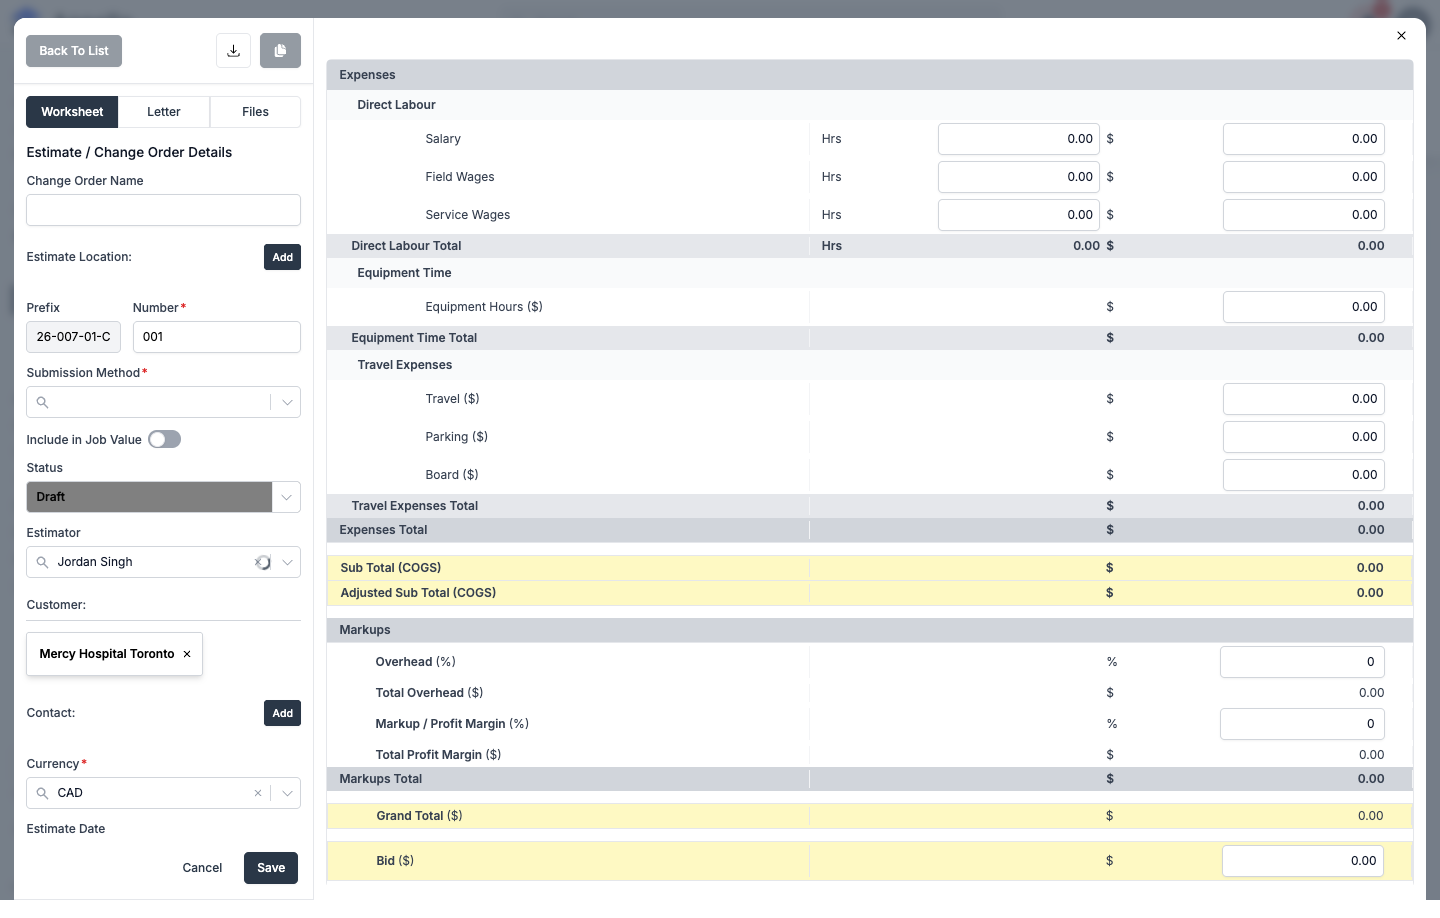Switch to the Letter tab
Viewport: 1440px width, 918px height.
[164, 112]
